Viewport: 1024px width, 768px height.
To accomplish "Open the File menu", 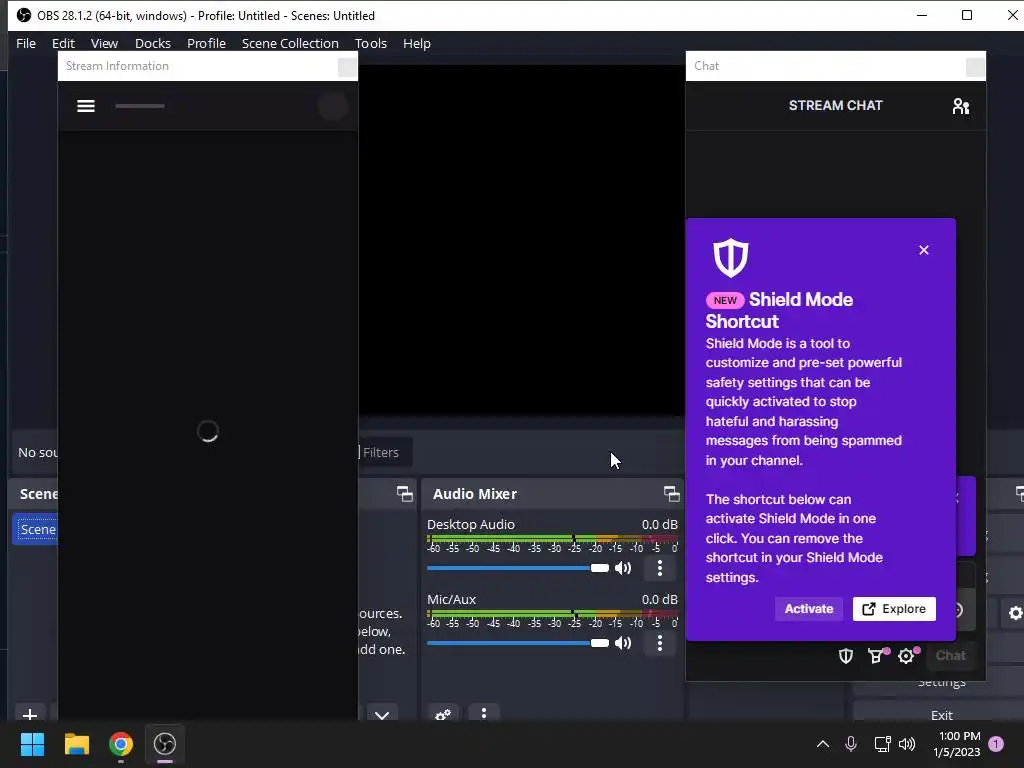I will coord(26,43).
